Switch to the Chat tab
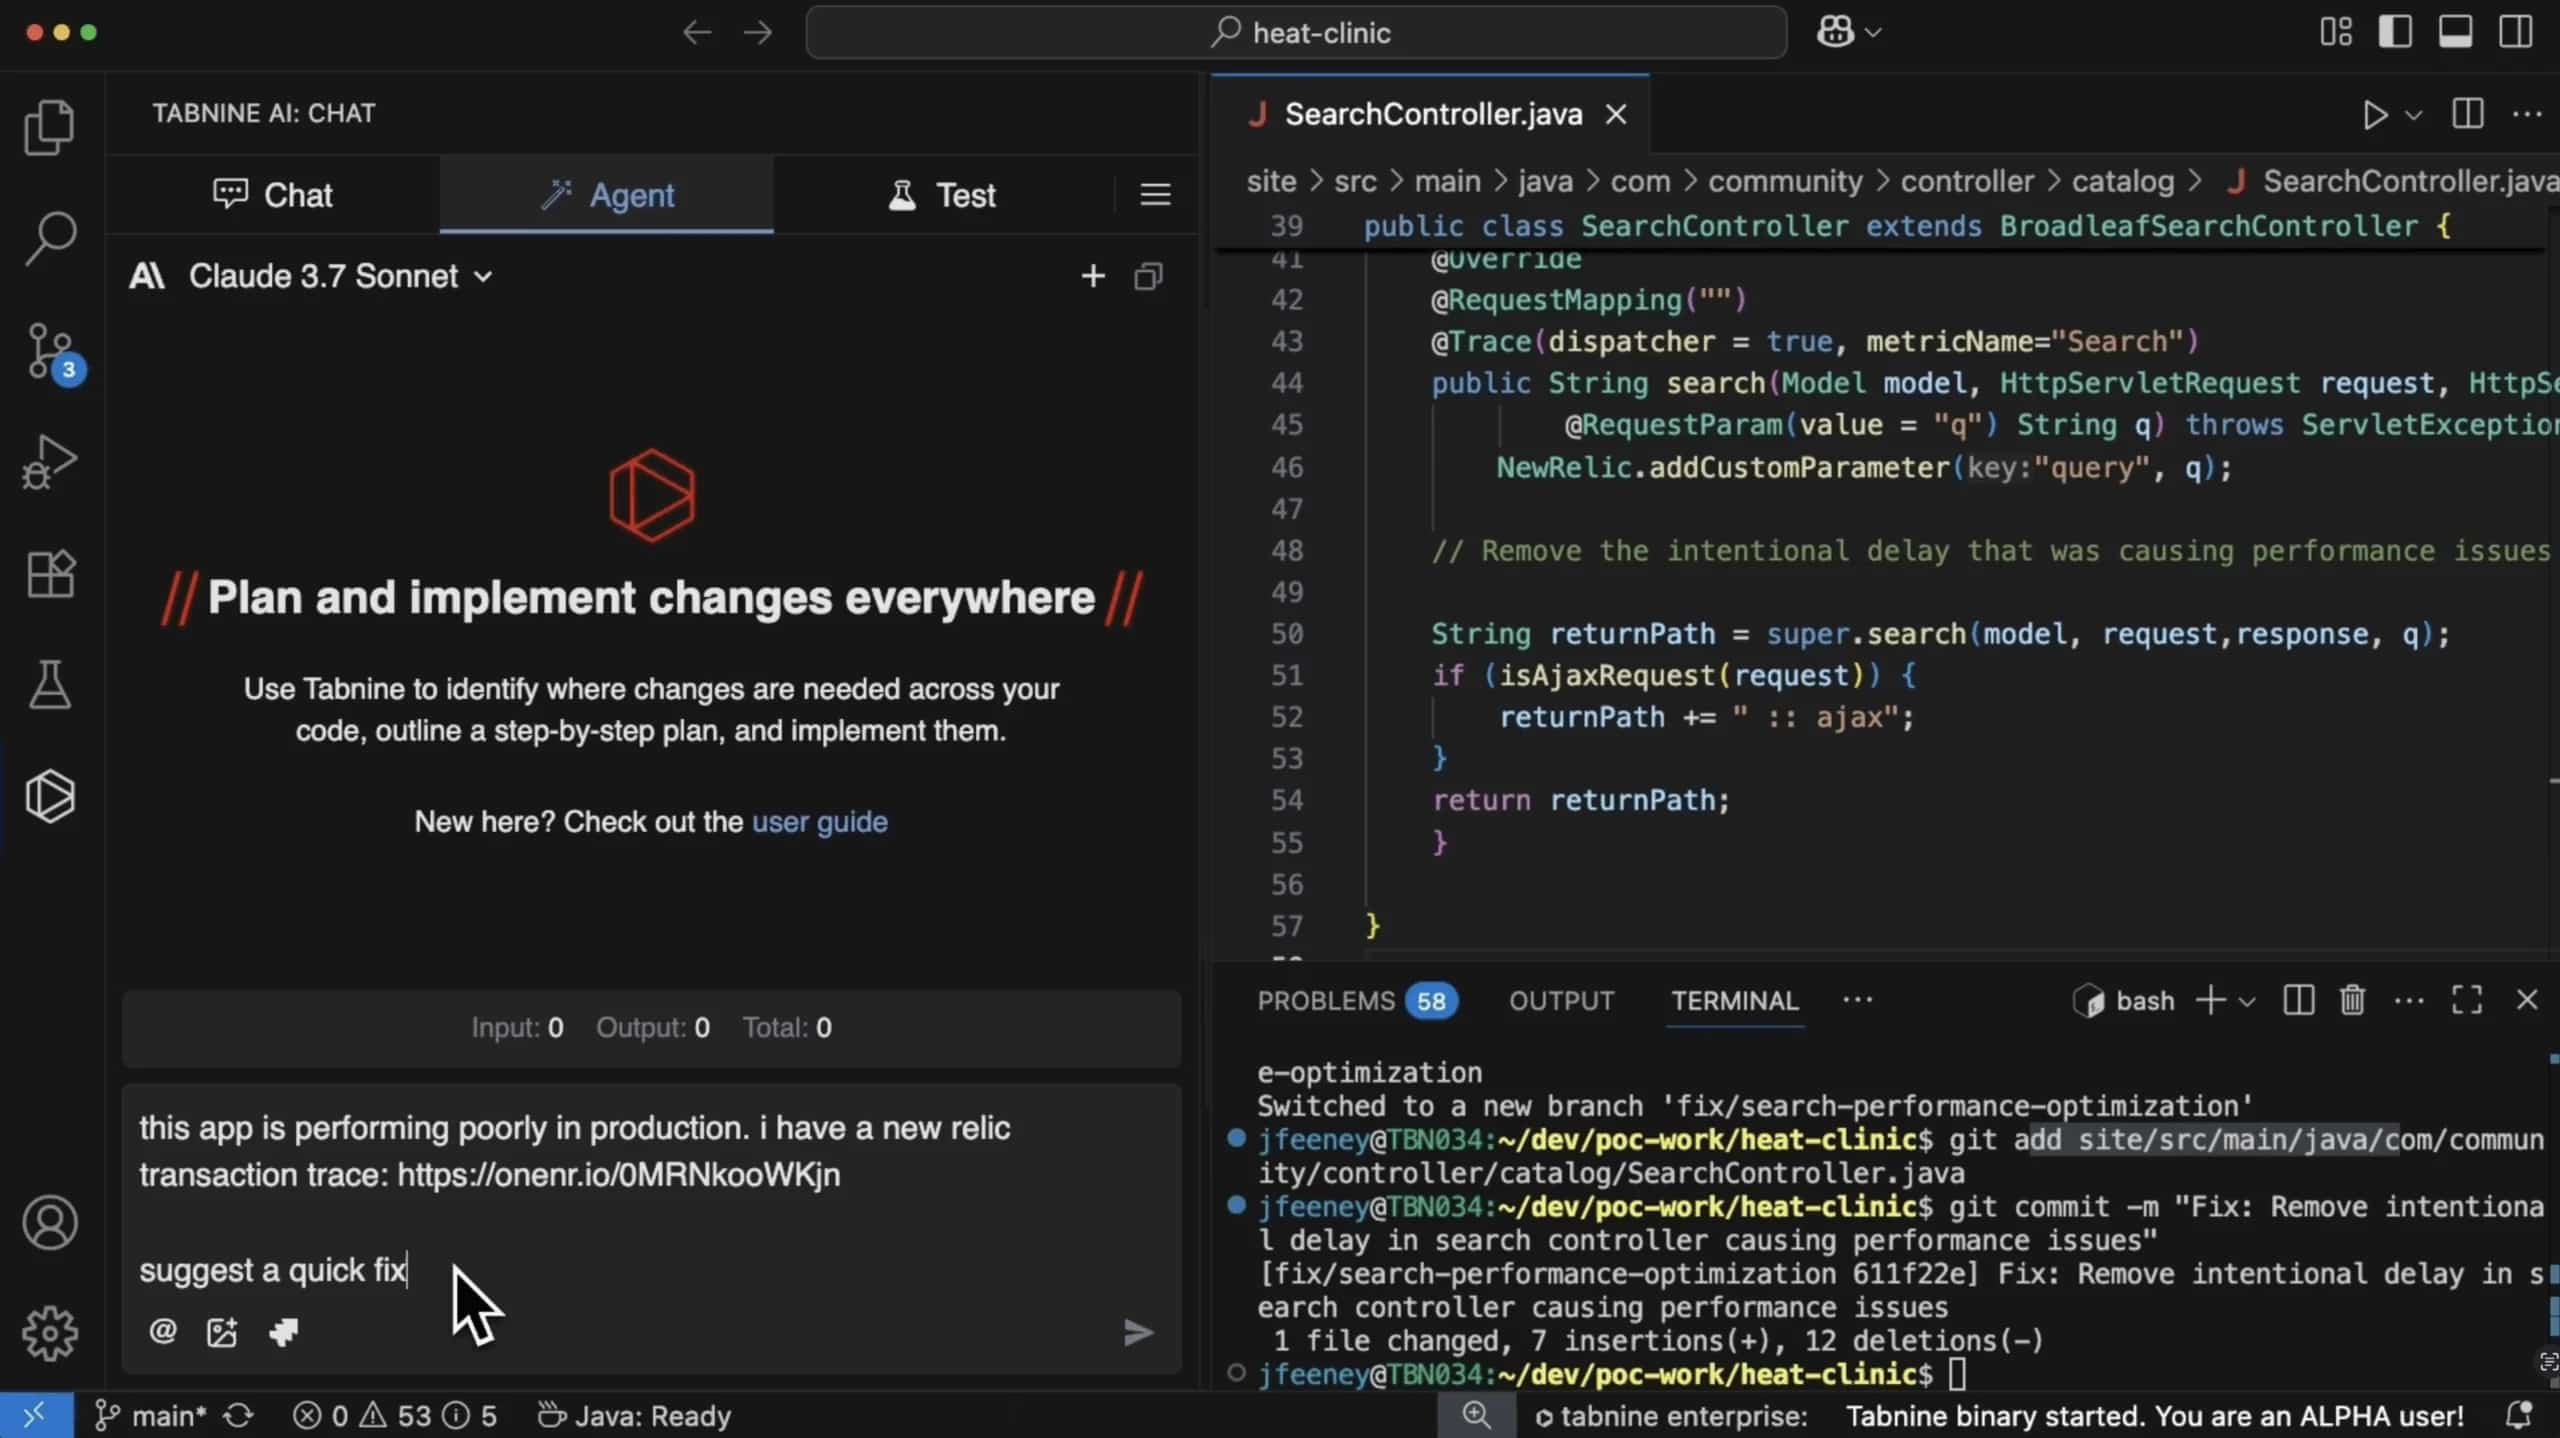2560x1438 pixels. [x=272, y=194]
